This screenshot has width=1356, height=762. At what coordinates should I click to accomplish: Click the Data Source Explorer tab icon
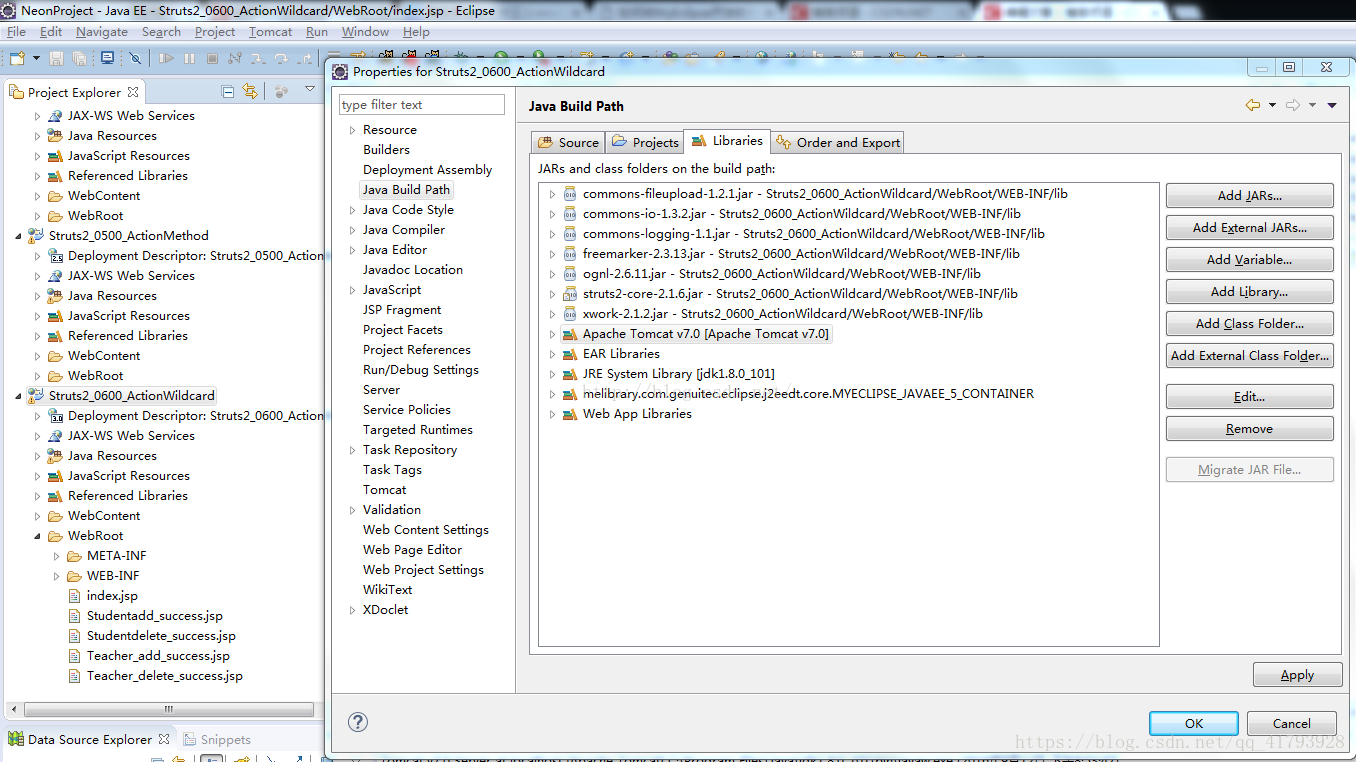(x=16, y=739)
